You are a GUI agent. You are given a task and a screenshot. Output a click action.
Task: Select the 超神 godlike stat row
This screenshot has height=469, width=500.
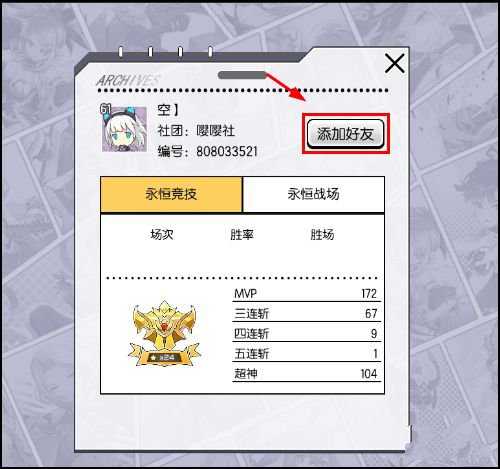(306, 374)
